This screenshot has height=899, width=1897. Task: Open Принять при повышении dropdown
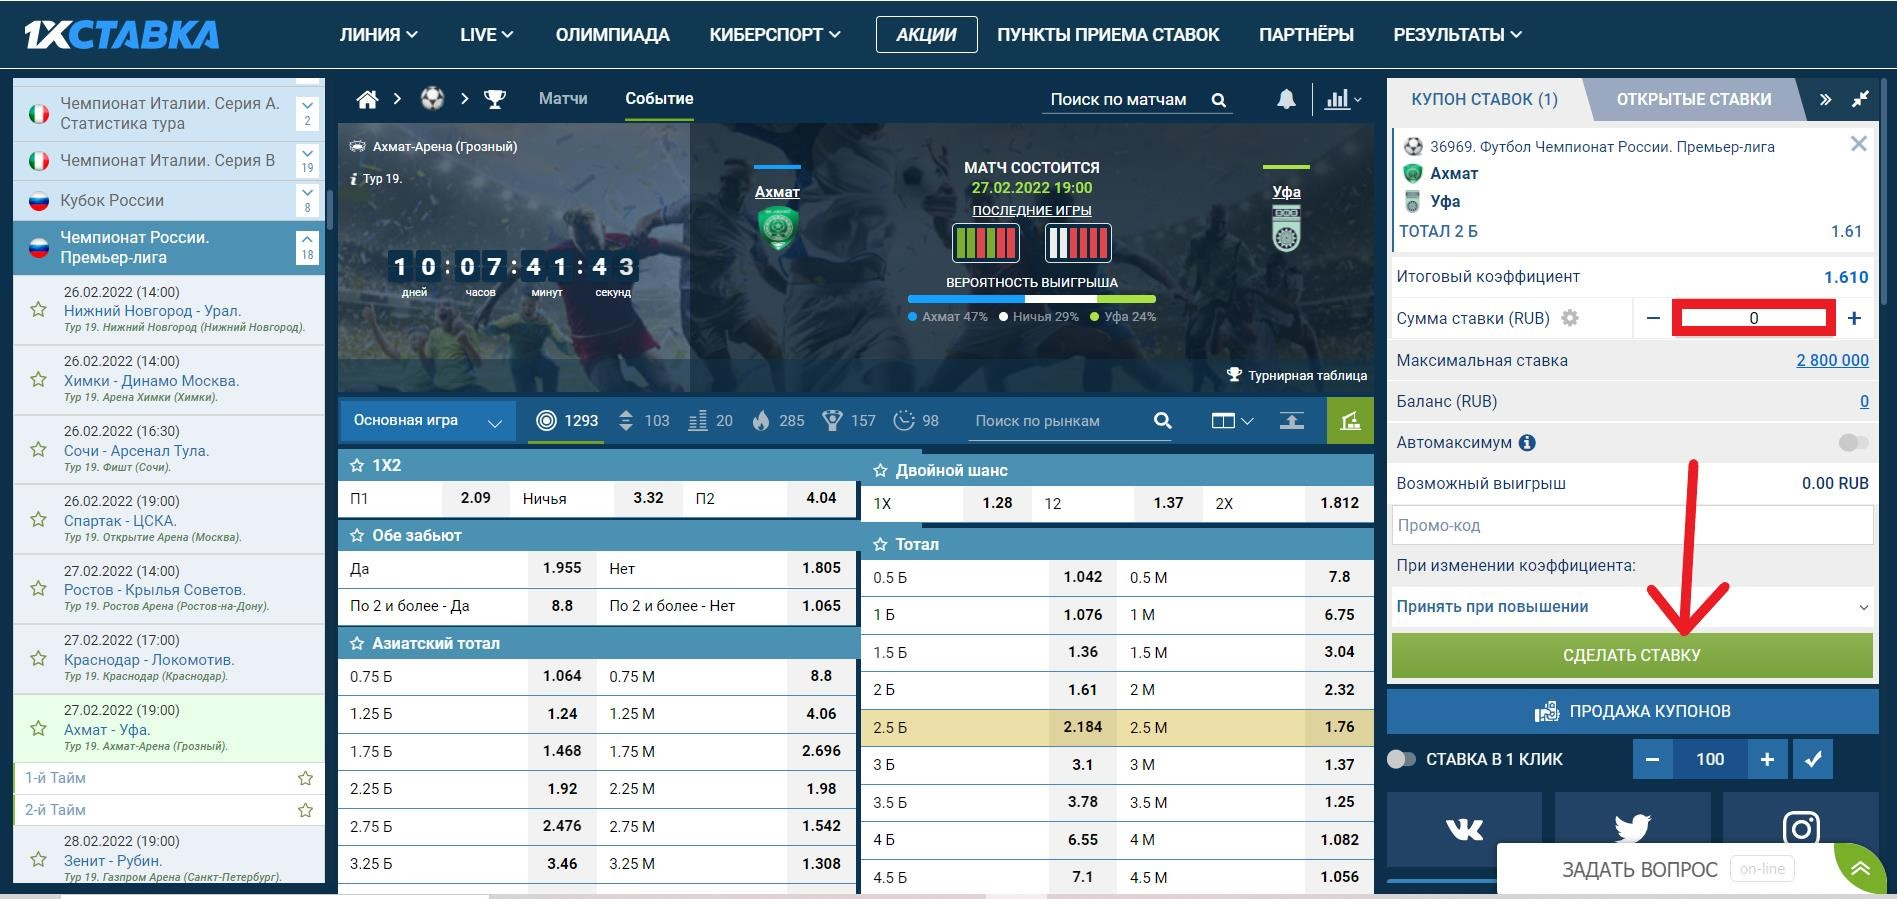click(1632, 606)
